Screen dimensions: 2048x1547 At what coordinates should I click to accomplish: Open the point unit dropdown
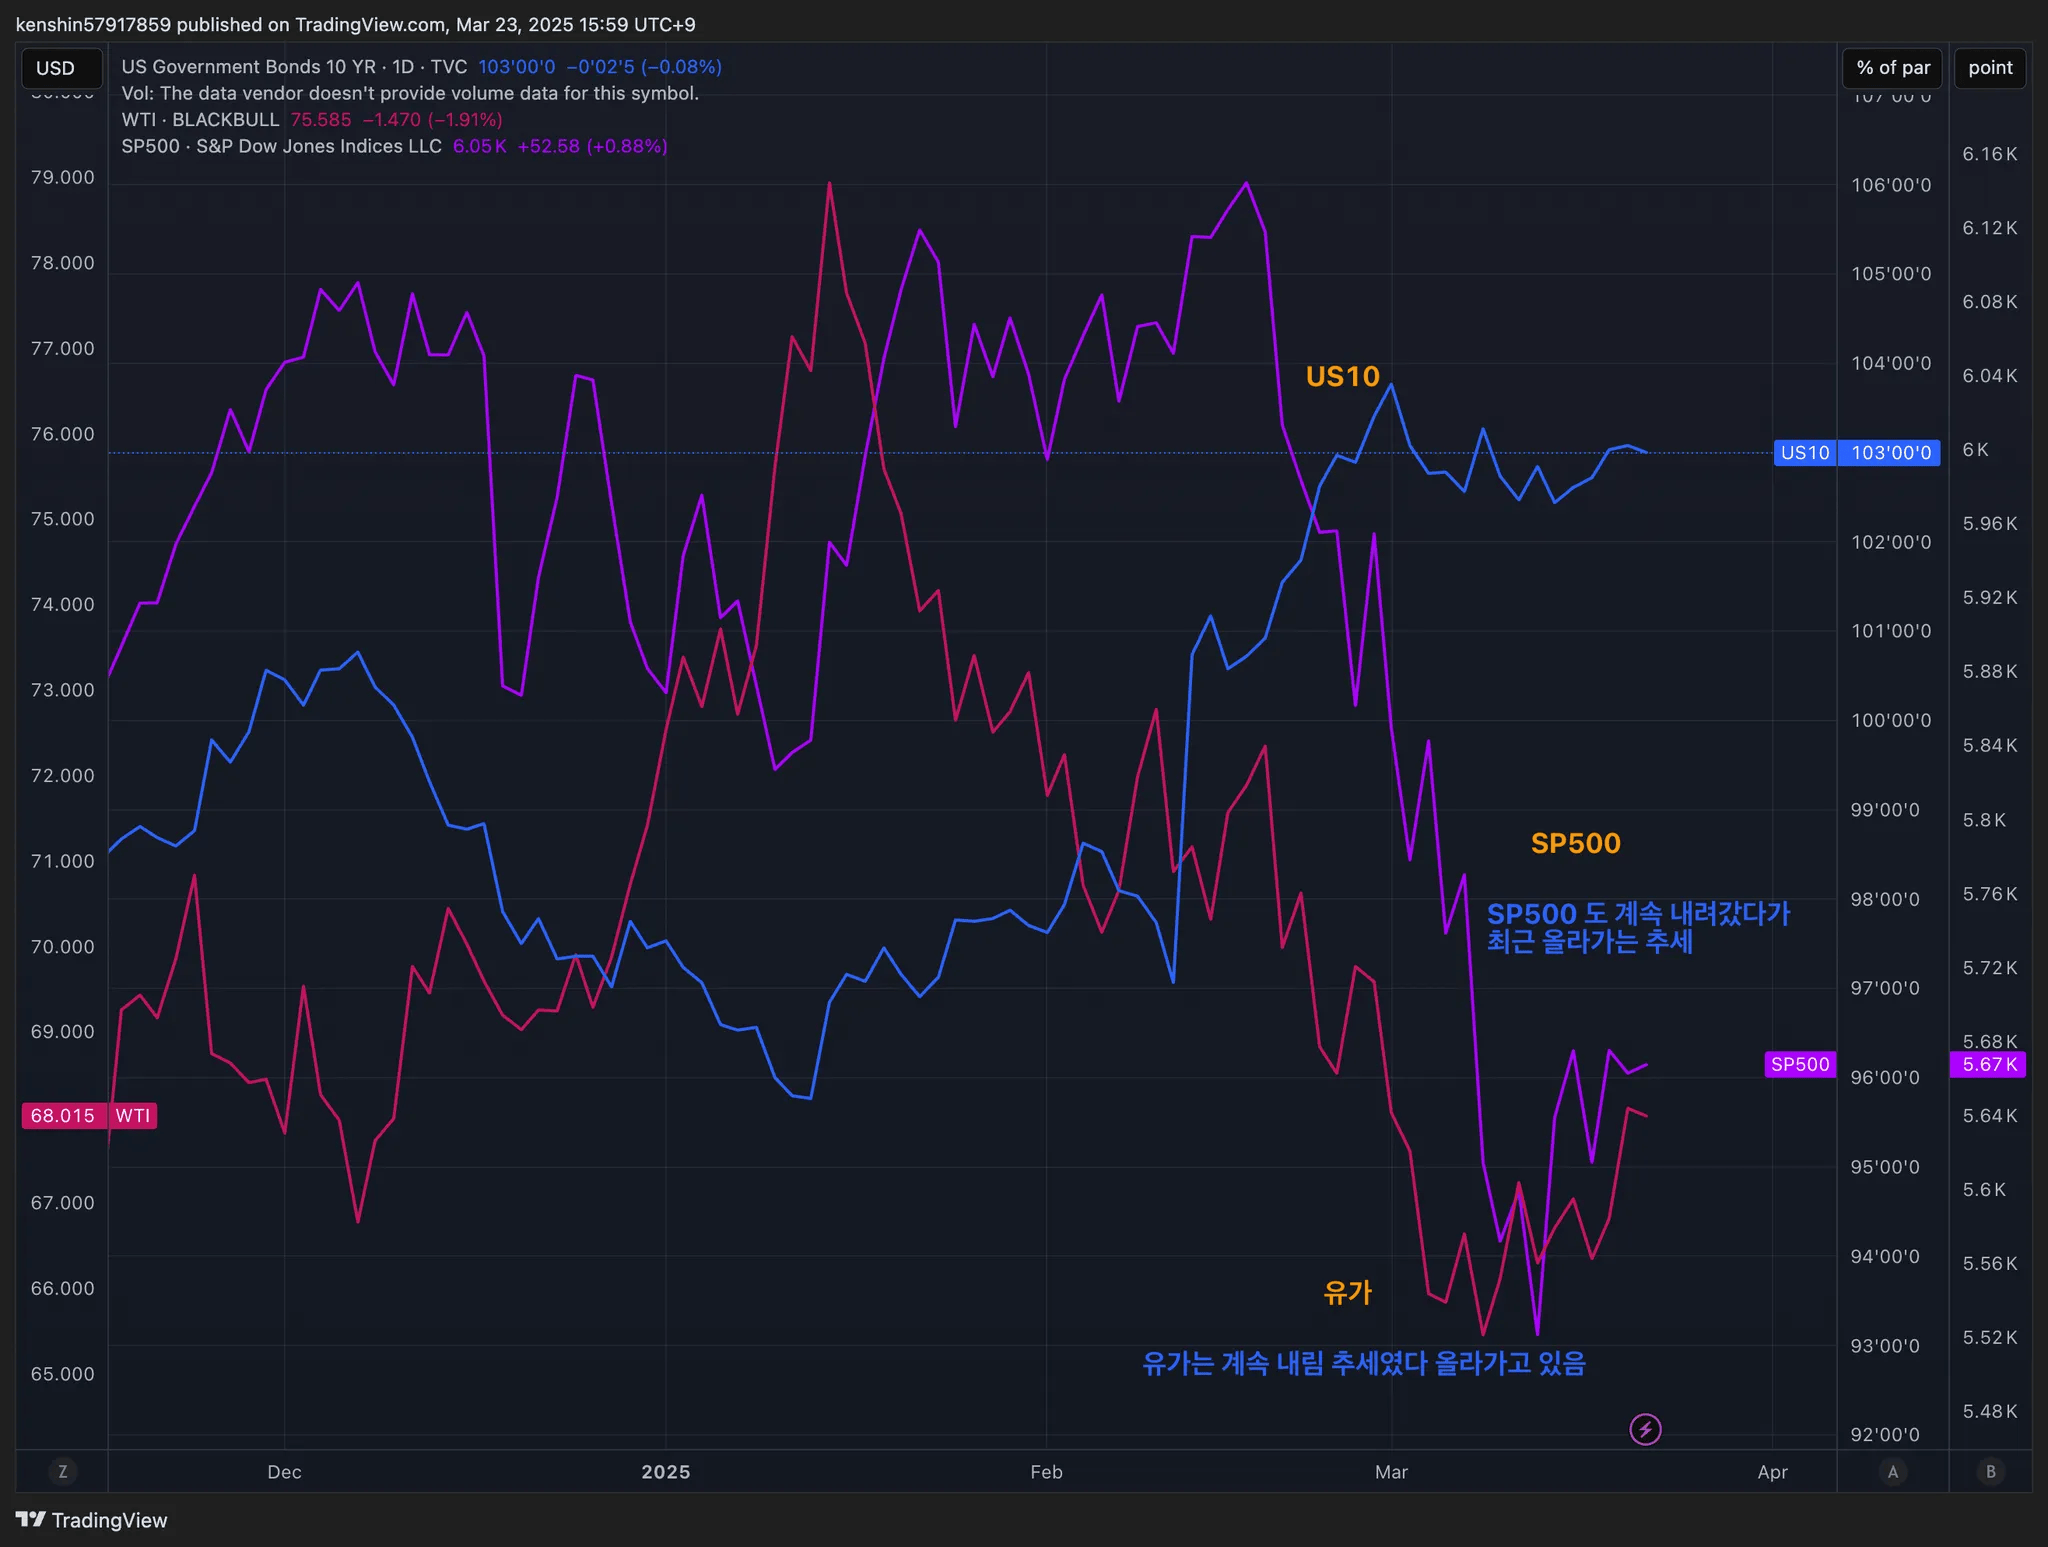tap(1990, 68)
